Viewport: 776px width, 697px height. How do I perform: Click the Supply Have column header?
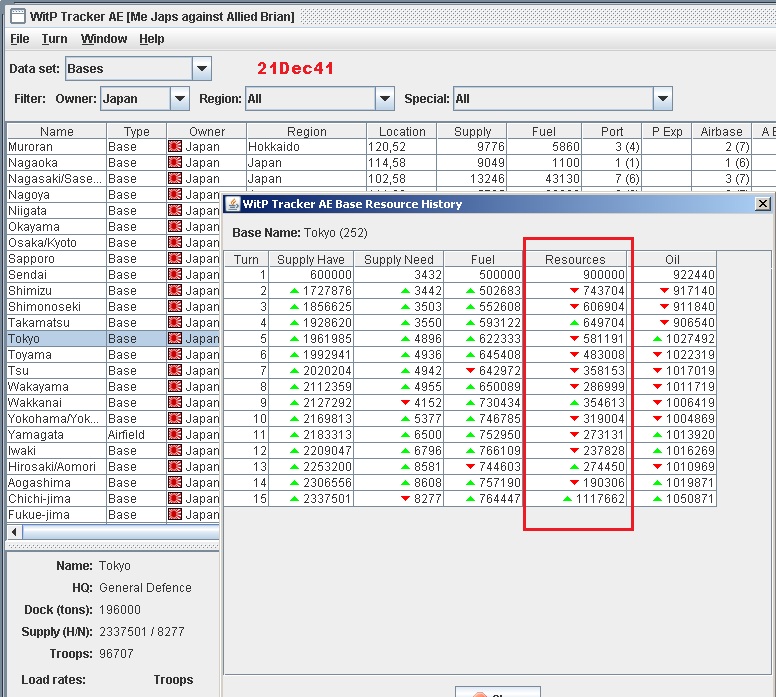click(311, 259)
